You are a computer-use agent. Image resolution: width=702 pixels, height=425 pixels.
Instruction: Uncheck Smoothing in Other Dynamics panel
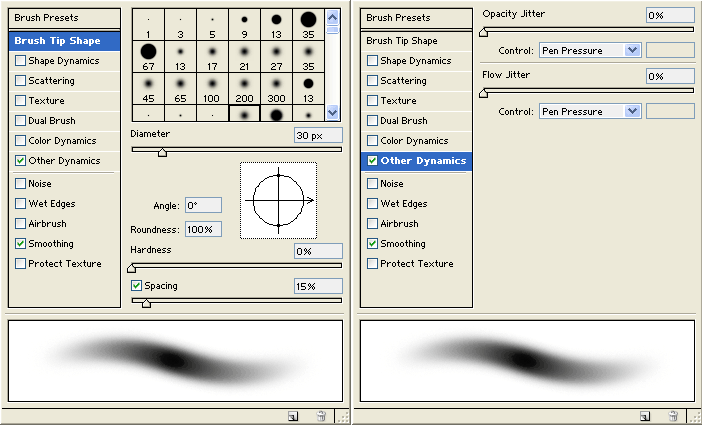coord(372,244)
